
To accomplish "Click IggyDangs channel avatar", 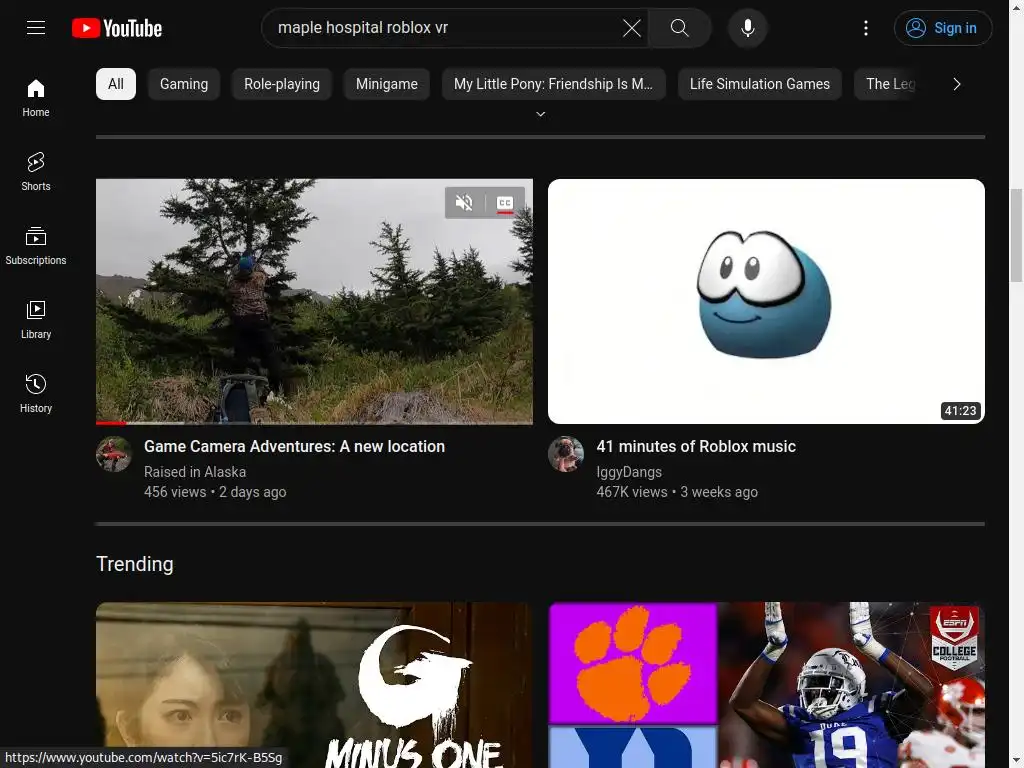I will [566, 454].
